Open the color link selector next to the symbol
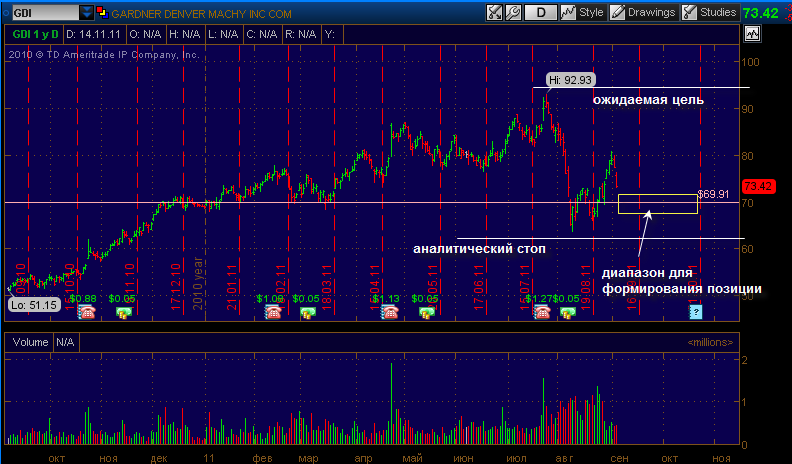Viewport: 792px width, 464px height. pos(102,13)
